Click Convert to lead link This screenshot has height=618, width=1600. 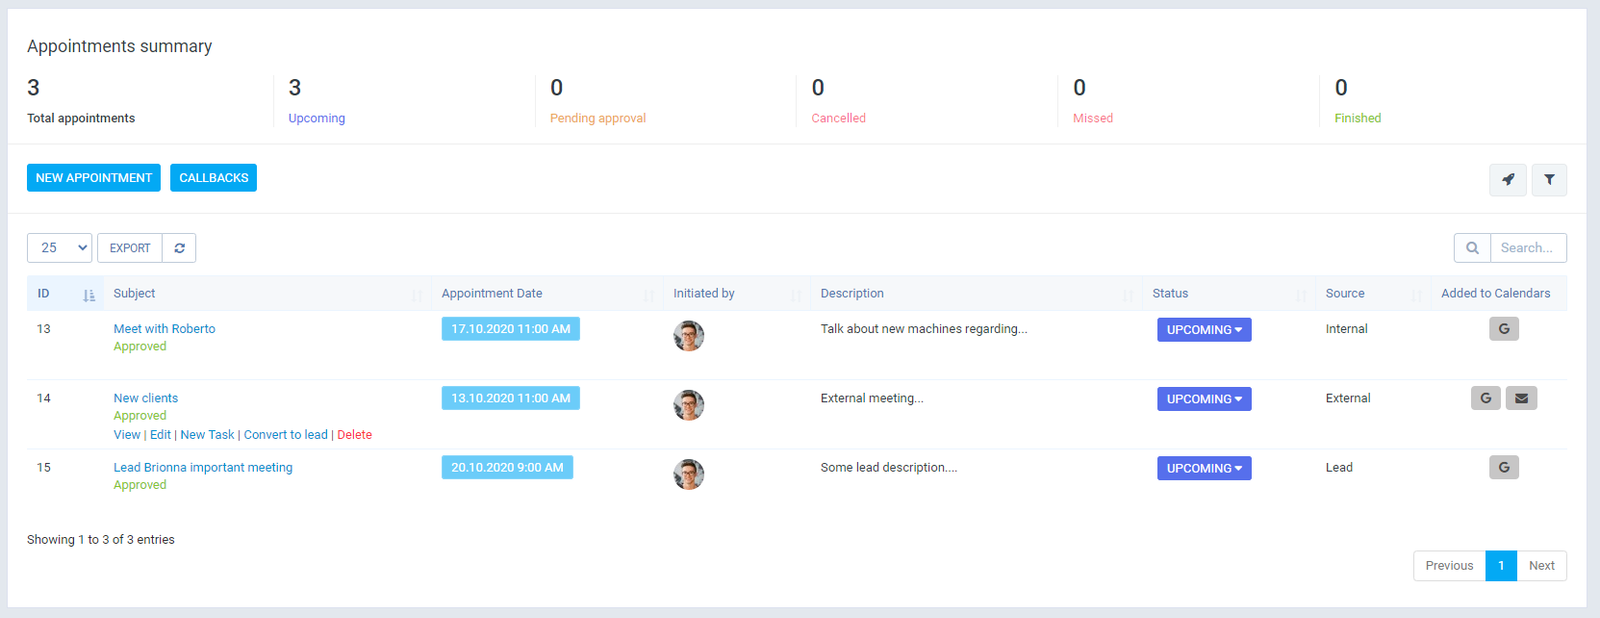(285, 435)
